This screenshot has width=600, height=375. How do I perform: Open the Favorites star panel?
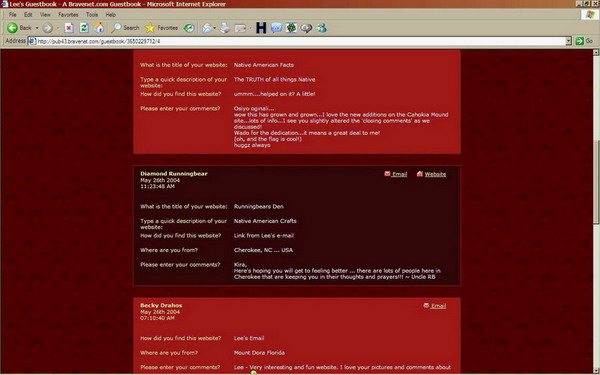(x=161, y=28)
